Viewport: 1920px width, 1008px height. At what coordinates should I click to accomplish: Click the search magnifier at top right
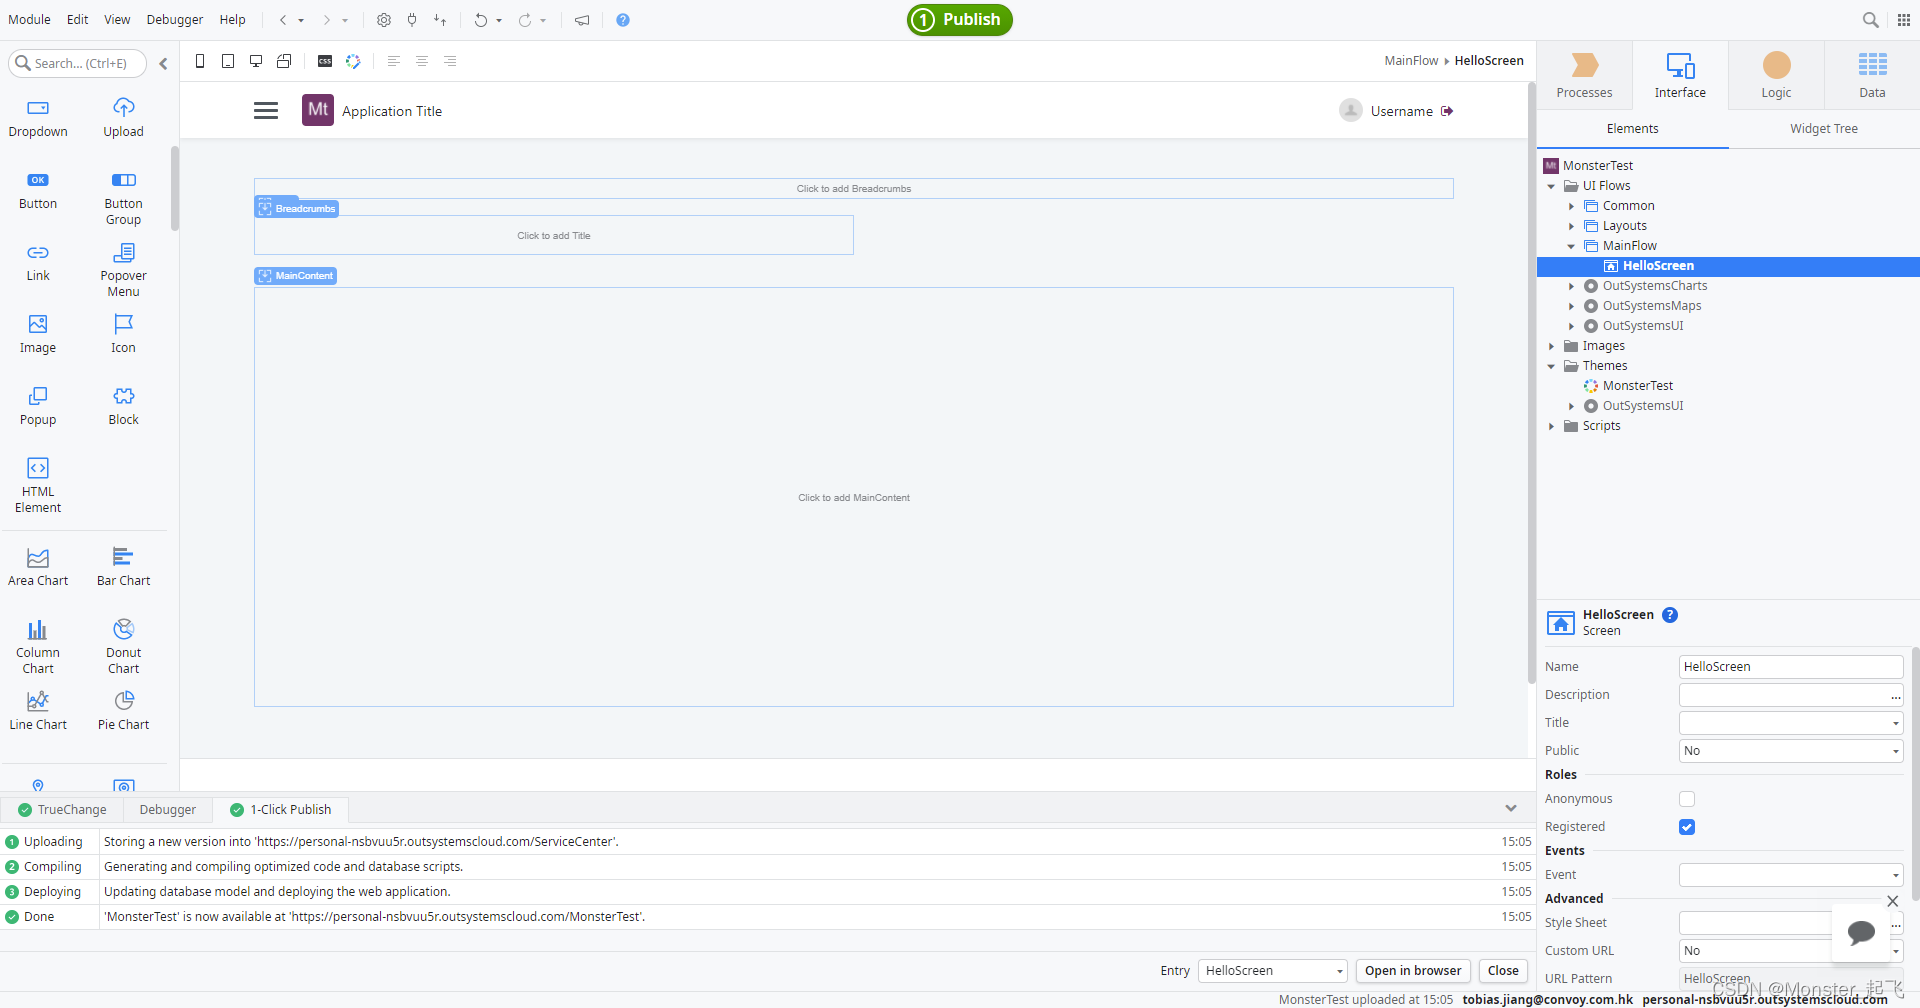coord(1870,20)
